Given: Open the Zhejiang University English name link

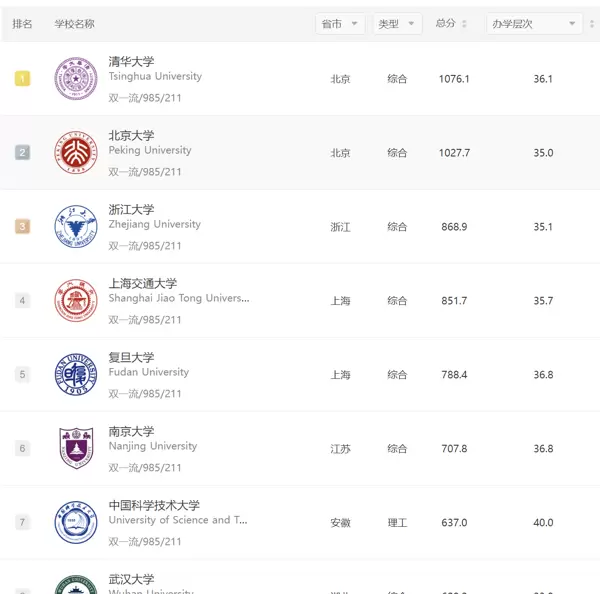Looking at the screenshot, I should coord(154,225).
